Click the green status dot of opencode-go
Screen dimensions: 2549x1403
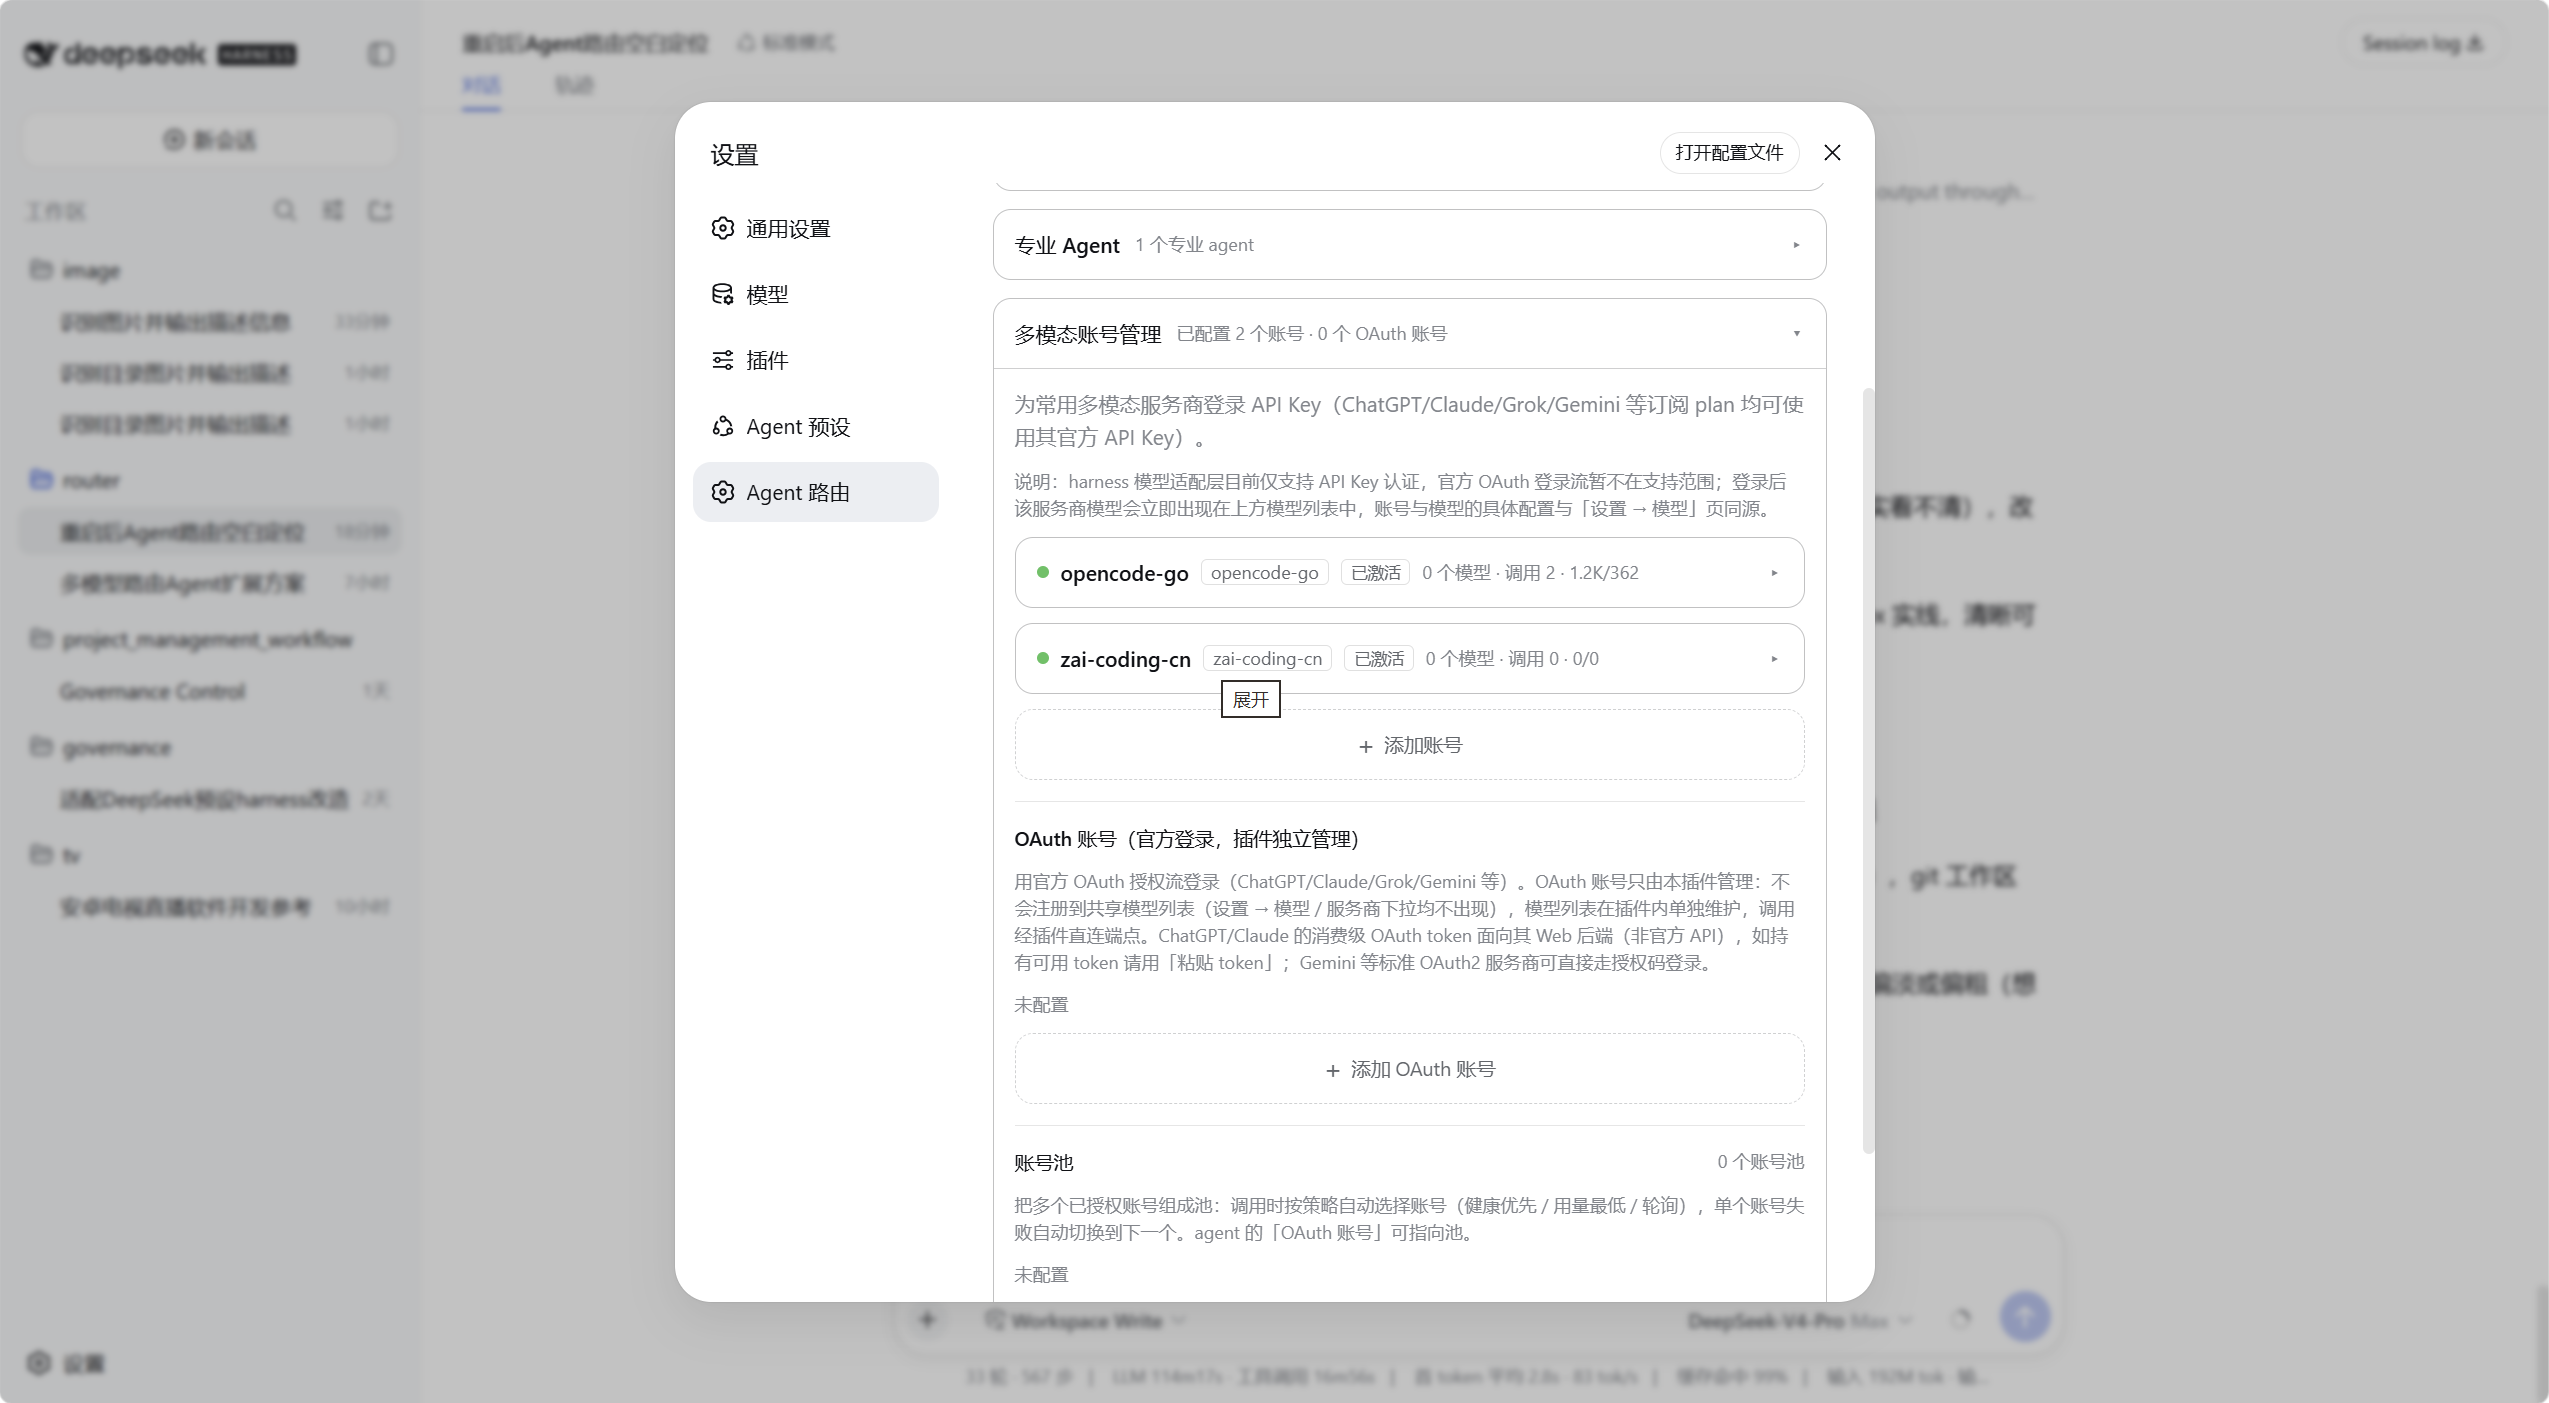click(1043, 573)
